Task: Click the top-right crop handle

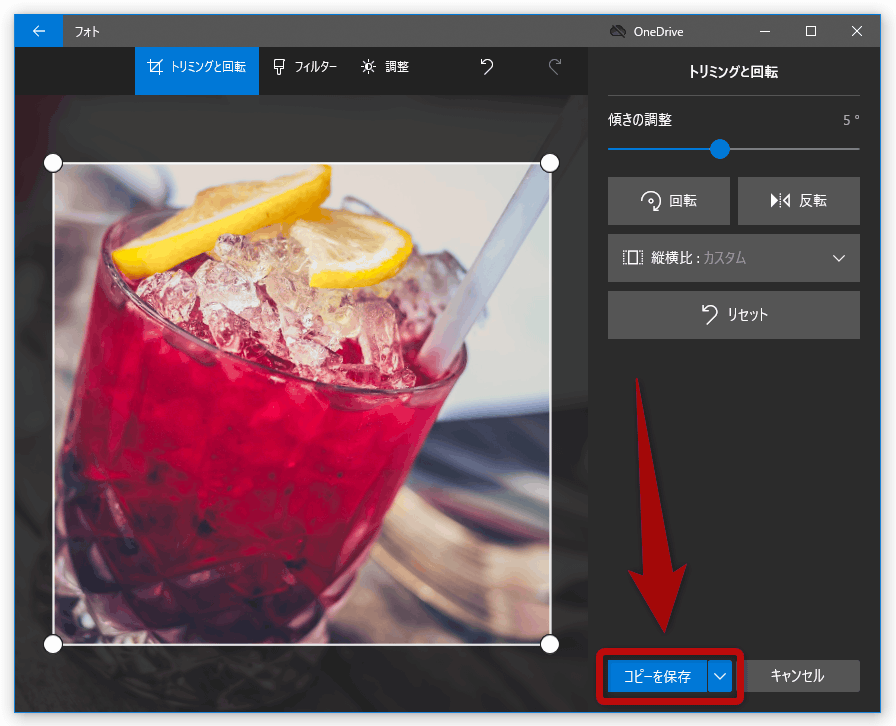Action: point(550,163)
